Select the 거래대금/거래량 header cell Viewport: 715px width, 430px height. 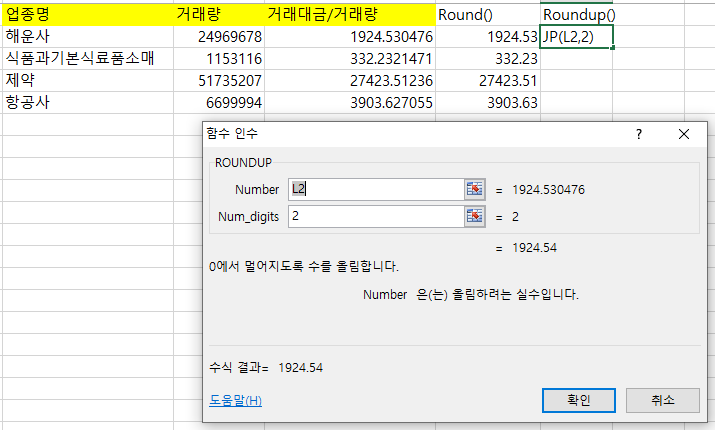point(350,15)
